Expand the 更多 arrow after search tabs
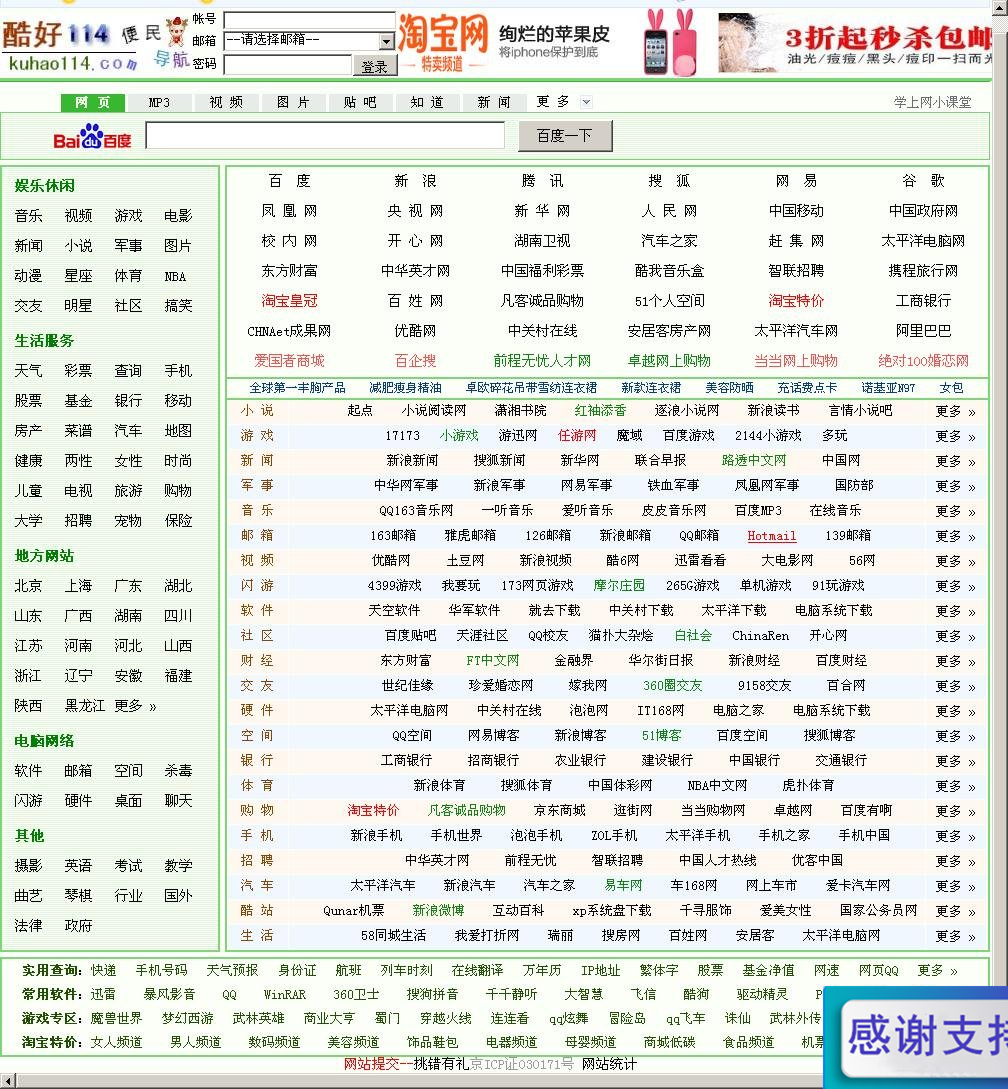1008x1089 pixels. click(x=586, y=102)
